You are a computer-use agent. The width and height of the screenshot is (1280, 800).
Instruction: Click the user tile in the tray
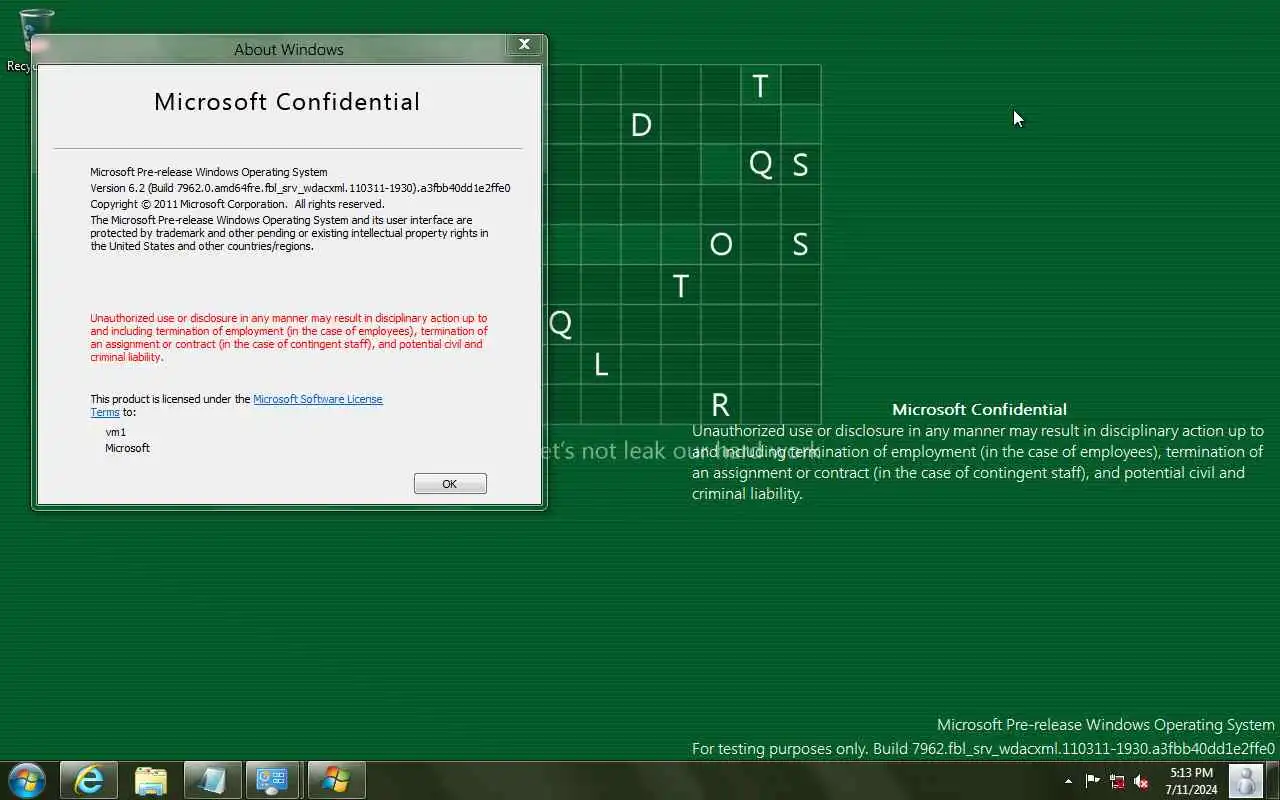[1245, 780]
